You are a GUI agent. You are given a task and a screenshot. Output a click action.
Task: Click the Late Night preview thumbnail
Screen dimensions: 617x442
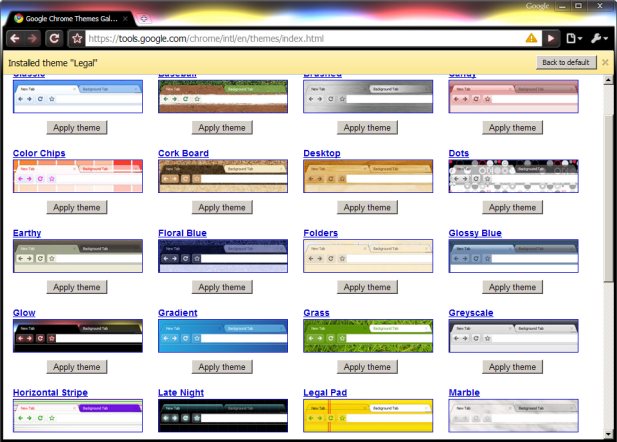[x=223, y=416]
